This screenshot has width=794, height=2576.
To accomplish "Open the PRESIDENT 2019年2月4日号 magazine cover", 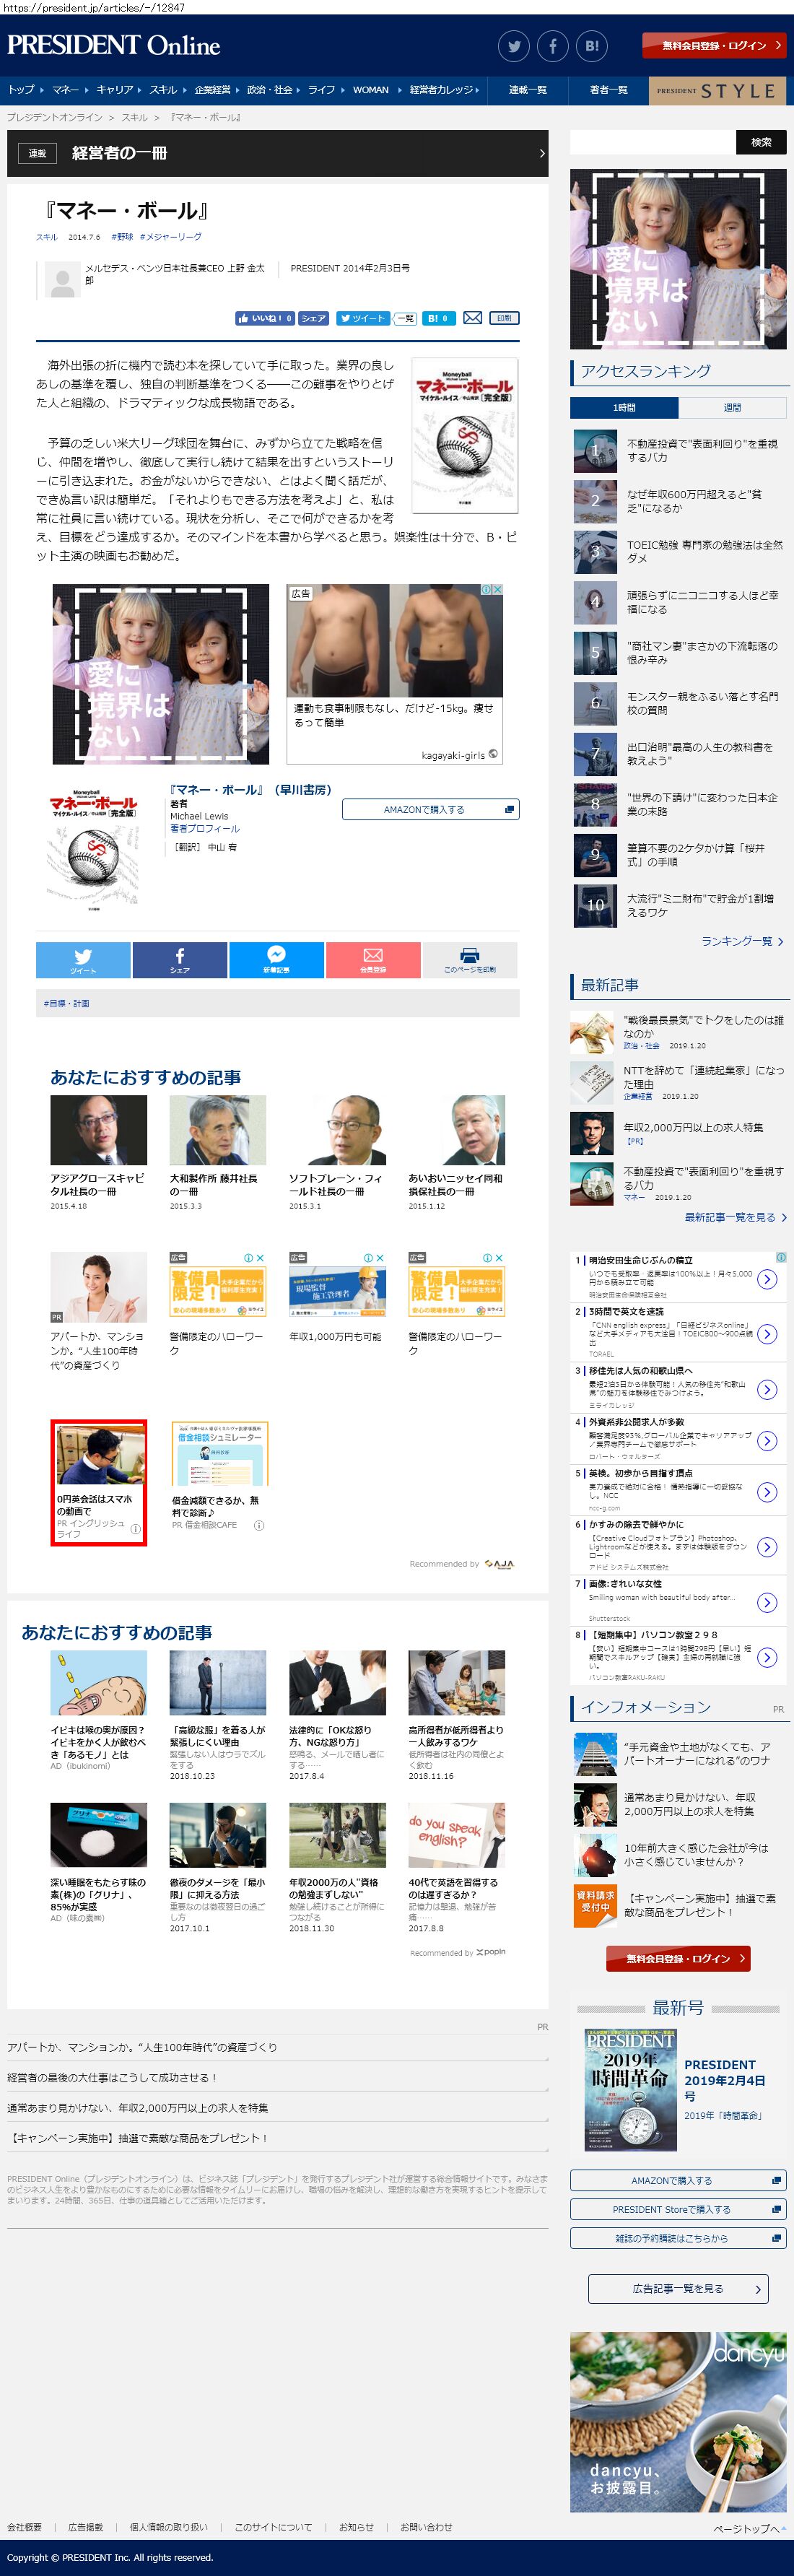I will click(x=630, y=2090).
